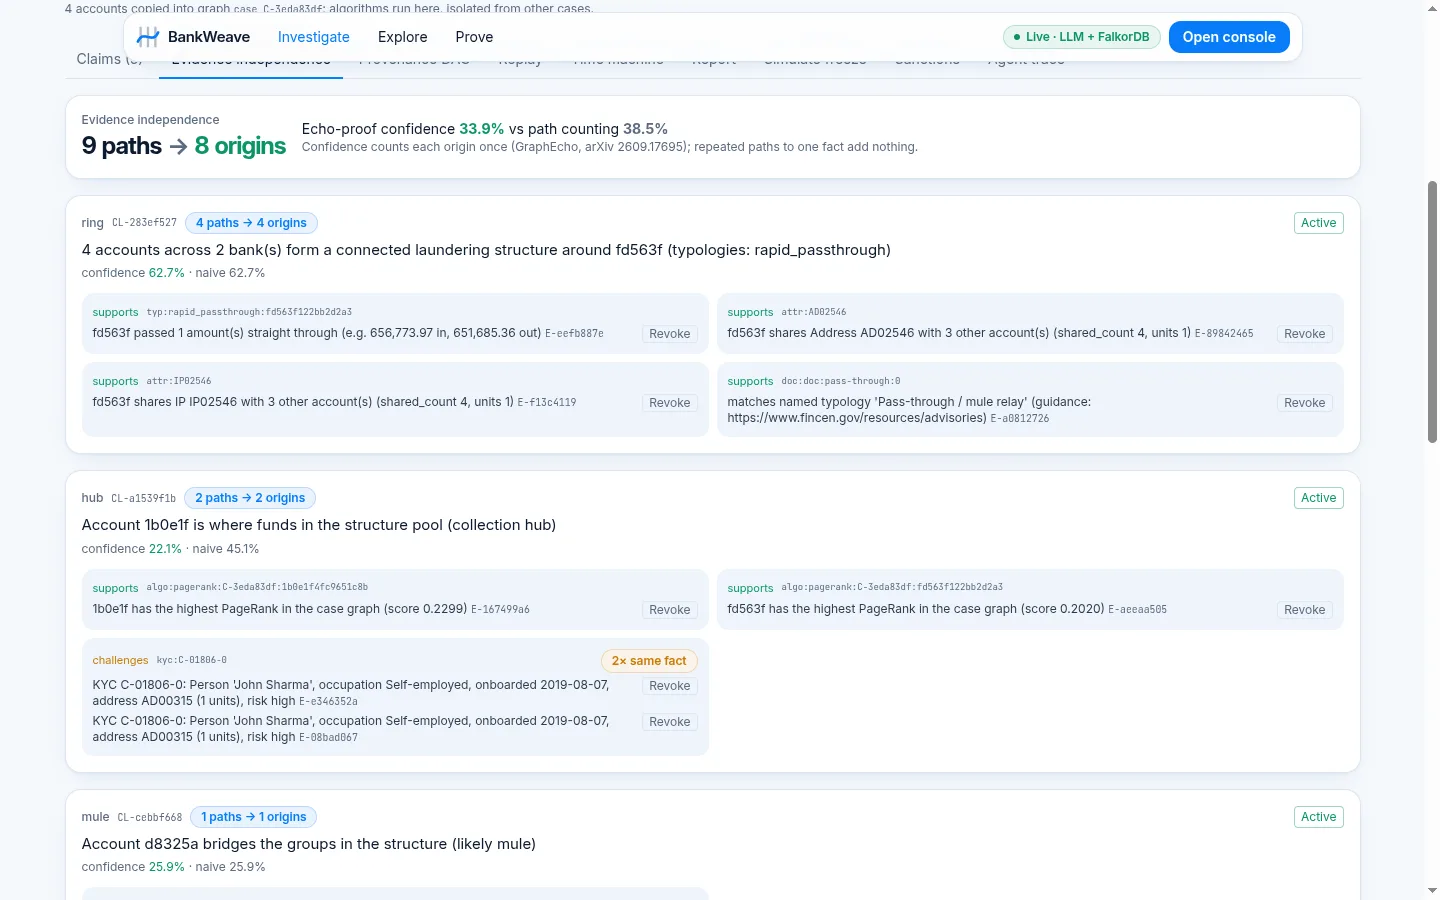Click the evidence ID E-f13c4119

[x=547, y=403]
